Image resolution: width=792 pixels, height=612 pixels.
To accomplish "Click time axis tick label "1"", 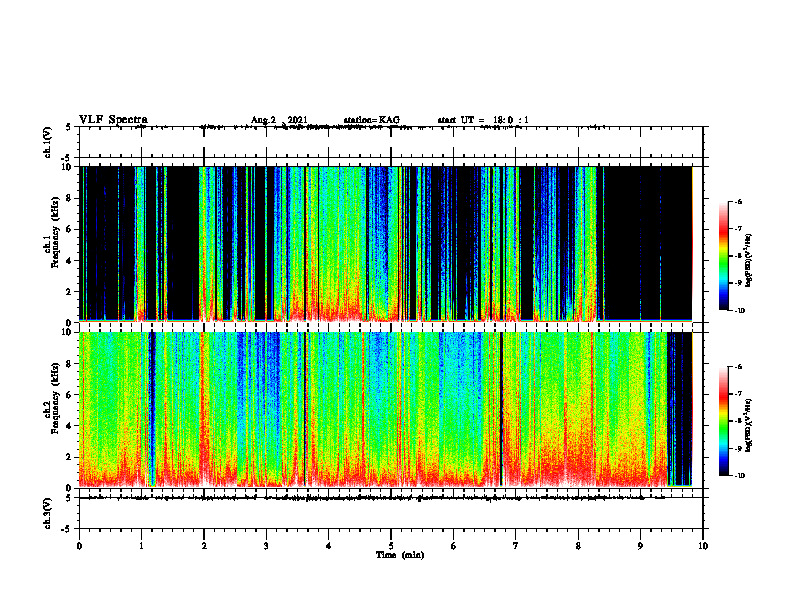I will point(141,546).
